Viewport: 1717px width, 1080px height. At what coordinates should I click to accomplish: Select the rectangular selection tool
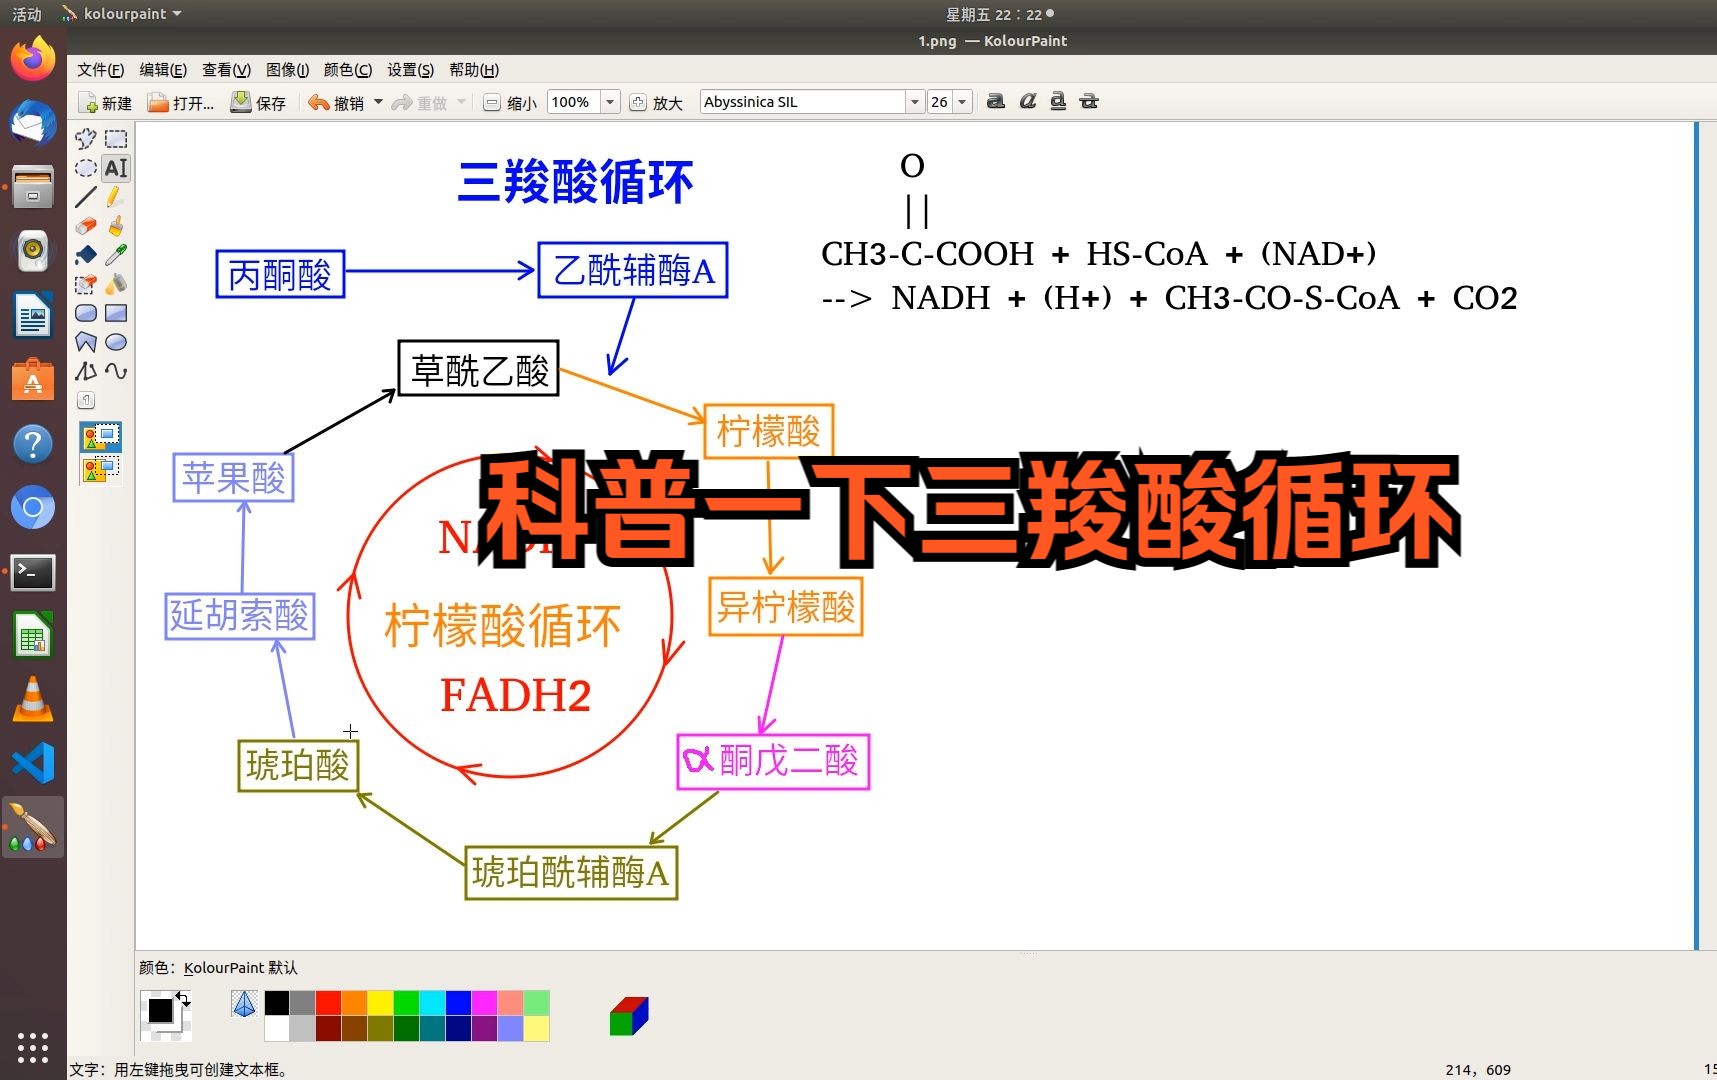116,139
